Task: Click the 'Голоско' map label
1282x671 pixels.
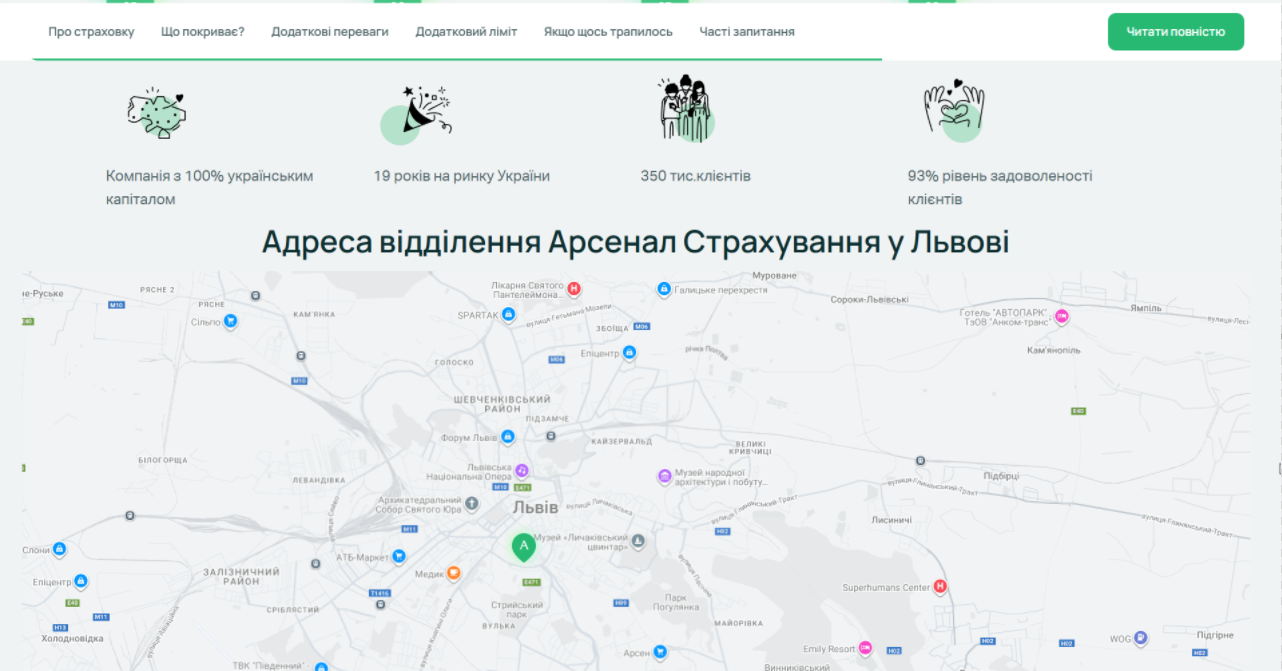Action: [x=455, y=362]
